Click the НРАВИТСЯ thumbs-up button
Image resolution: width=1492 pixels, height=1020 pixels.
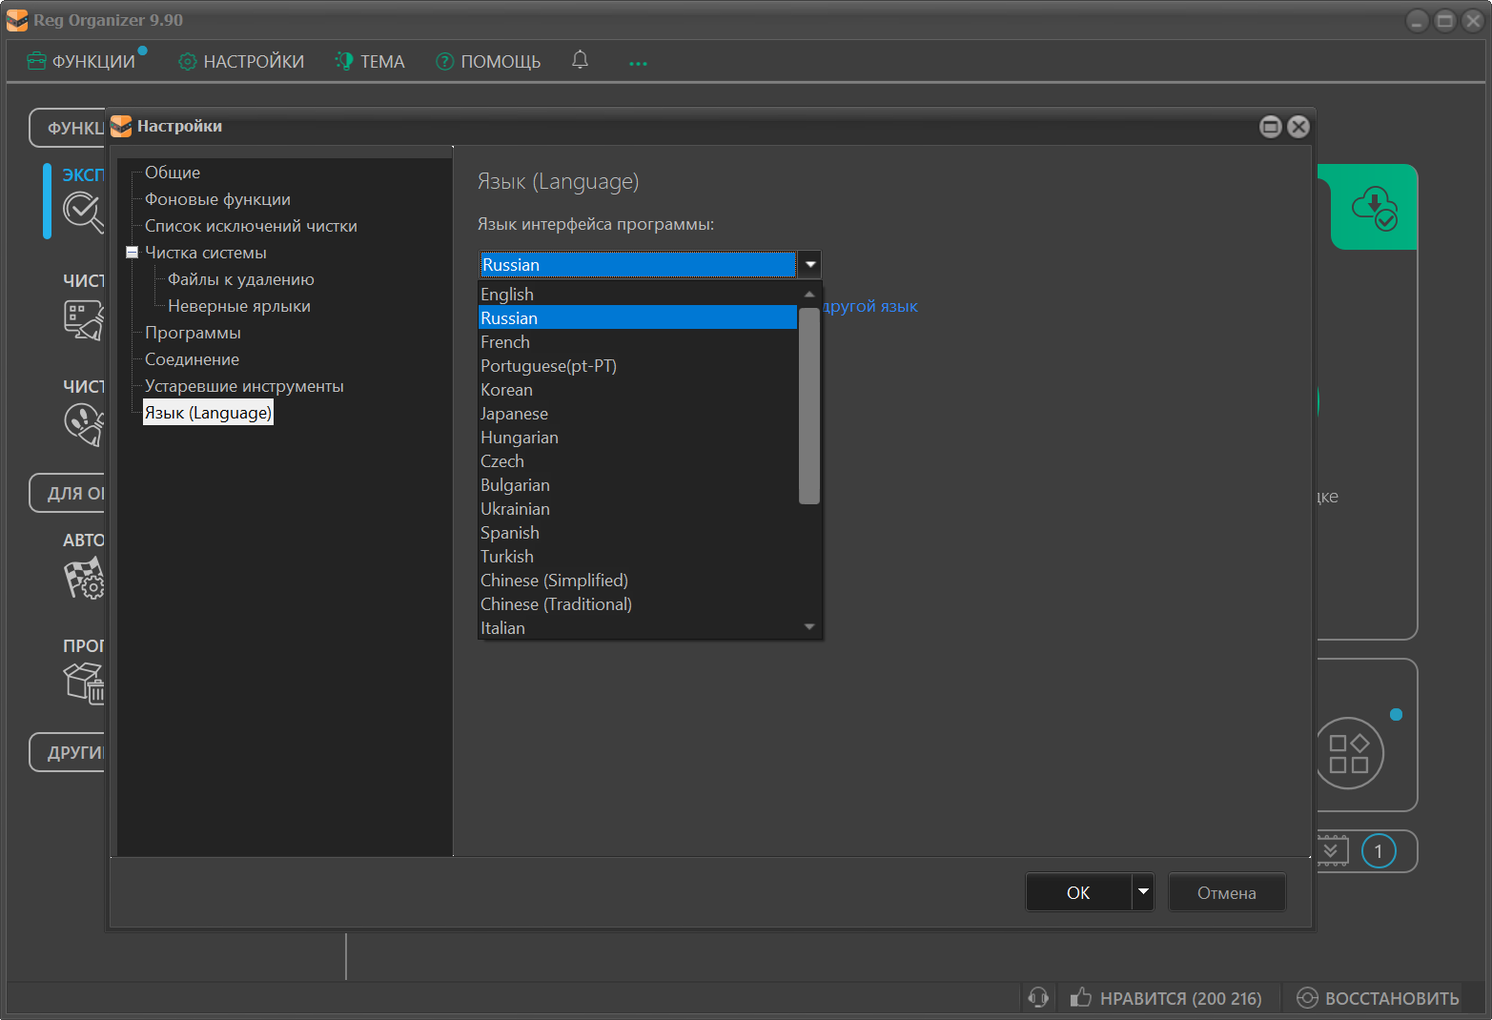(1166, 998)
